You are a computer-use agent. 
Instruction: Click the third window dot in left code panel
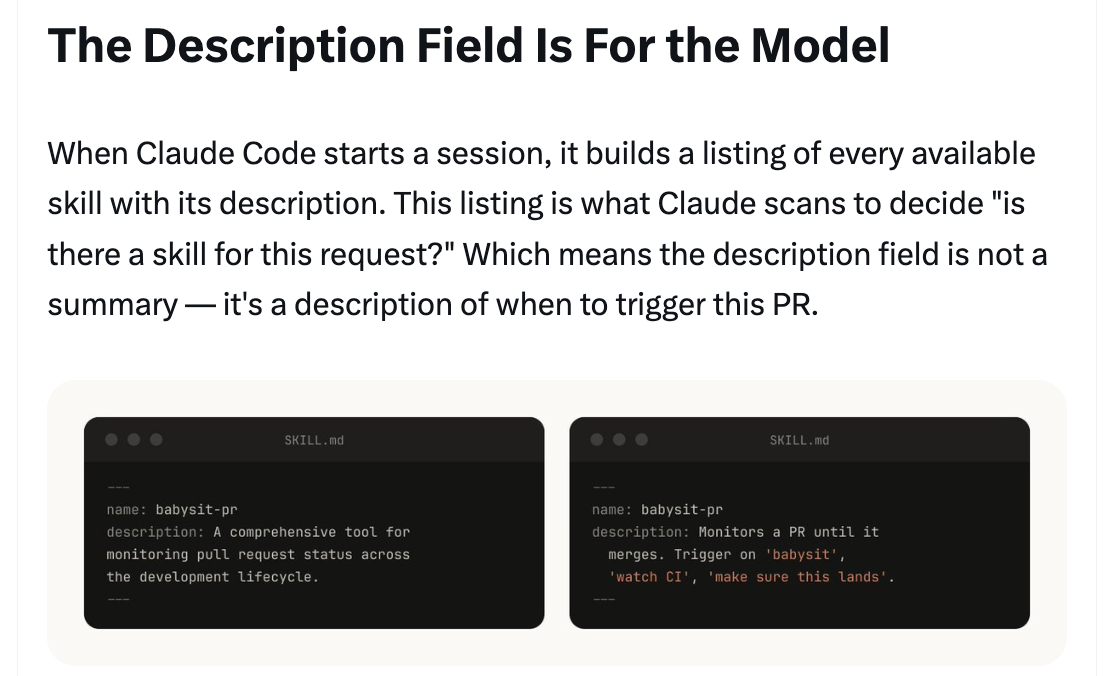click(x=156, y=439)
